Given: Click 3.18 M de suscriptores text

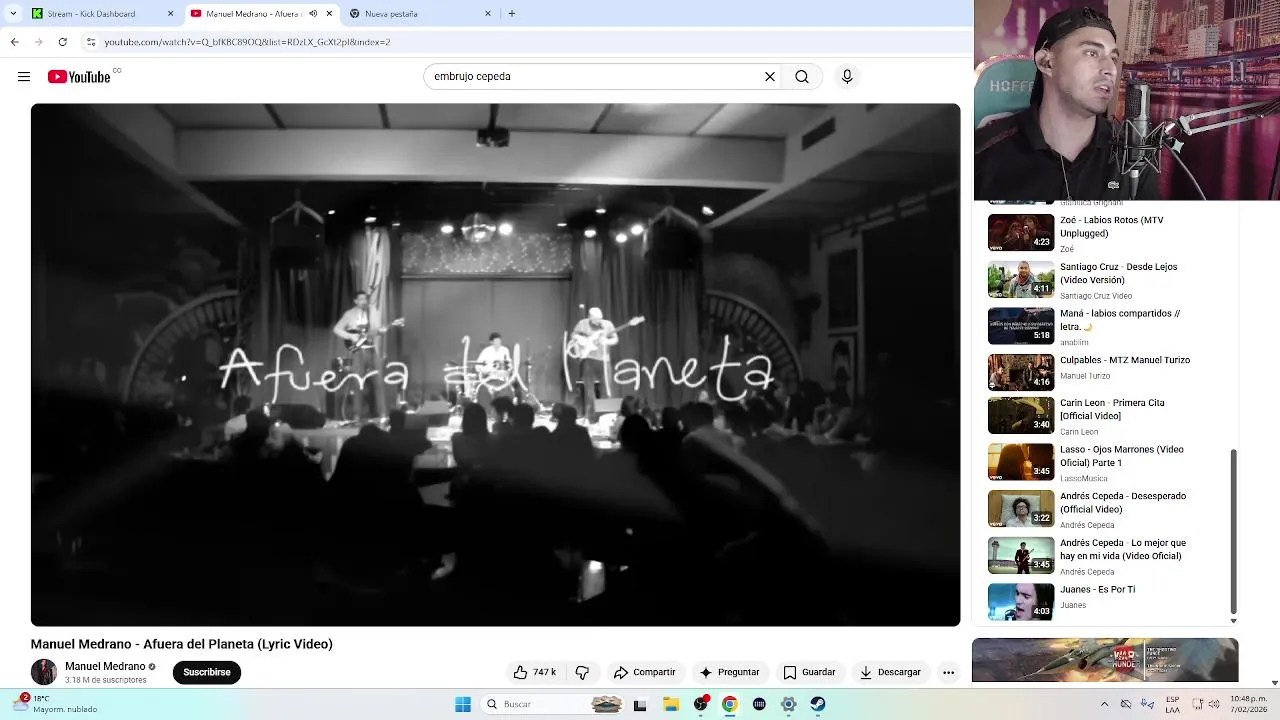Looking at the screenshot, I should point(105,680).
